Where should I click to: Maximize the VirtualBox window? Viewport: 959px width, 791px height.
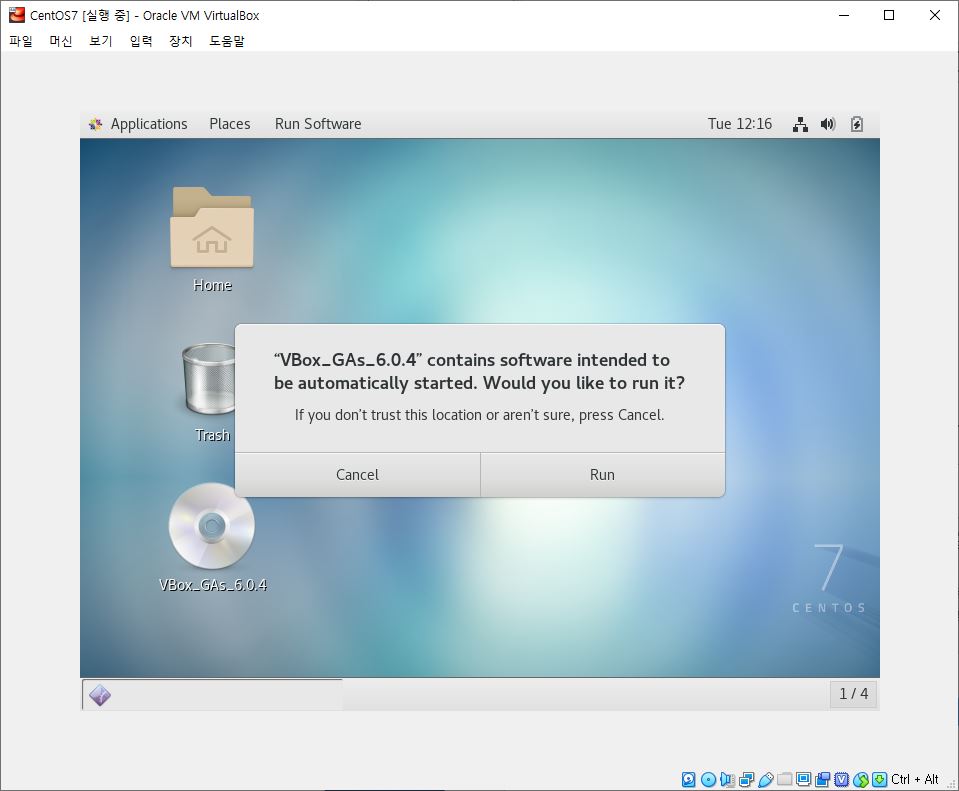click(x=889, y=15)
